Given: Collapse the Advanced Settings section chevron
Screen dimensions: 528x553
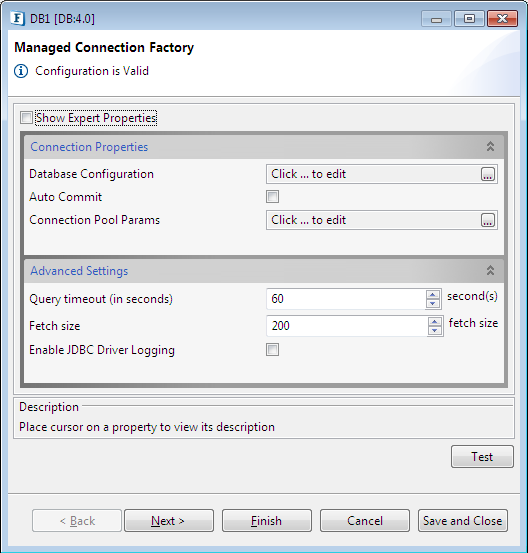Looking at the screenshot, I should 490,271.
